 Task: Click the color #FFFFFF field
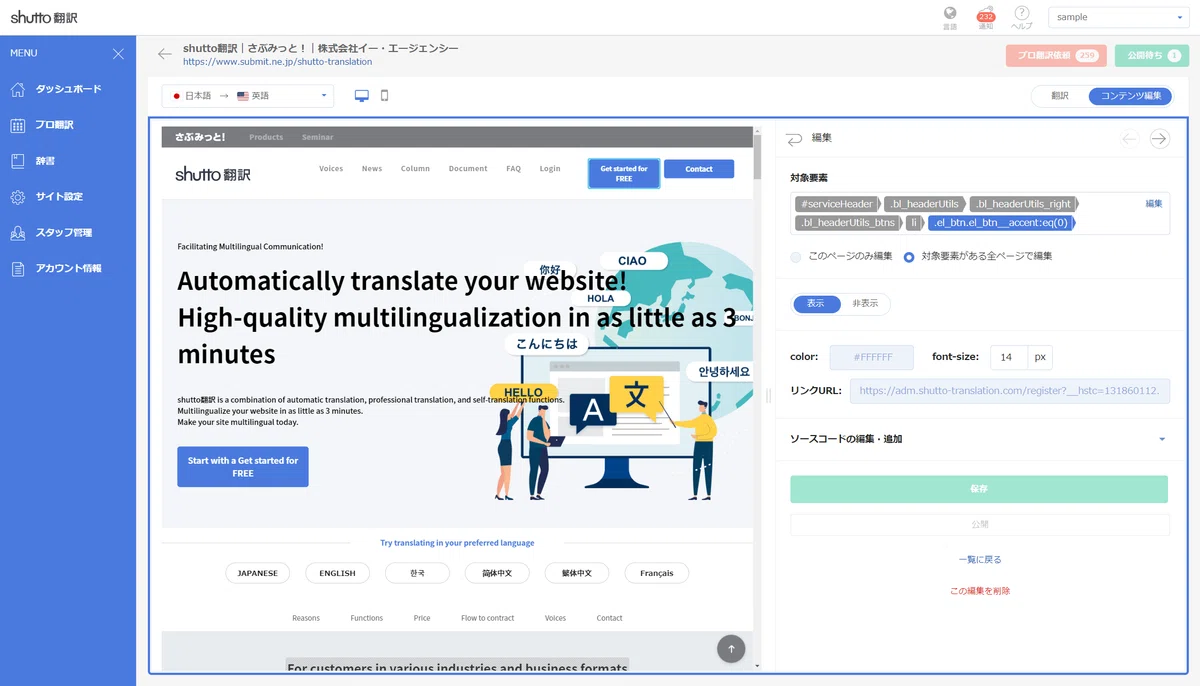pos(872,357)
